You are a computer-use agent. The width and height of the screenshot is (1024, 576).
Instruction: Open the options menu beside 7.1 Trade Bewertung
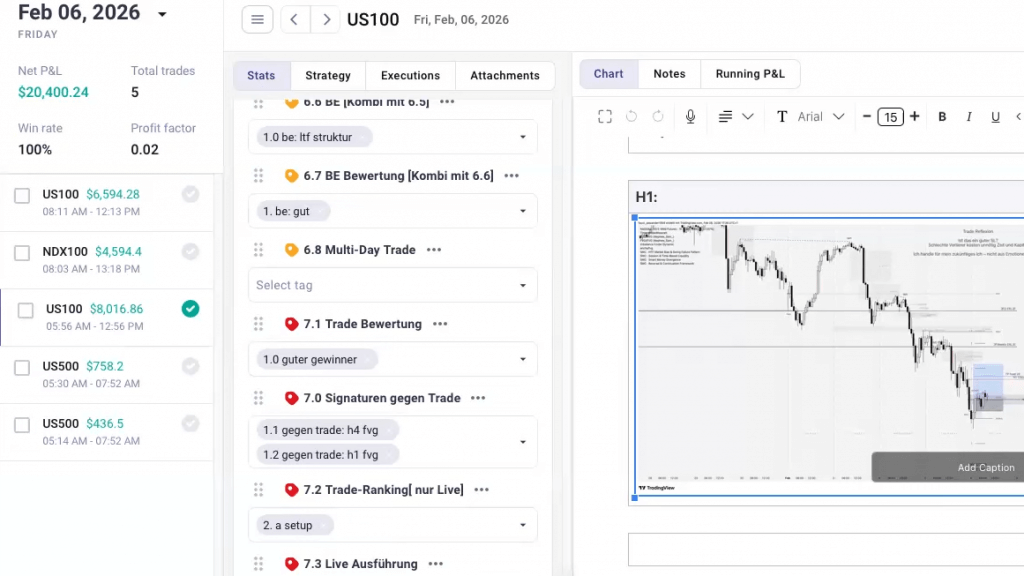tap(439, 324)
